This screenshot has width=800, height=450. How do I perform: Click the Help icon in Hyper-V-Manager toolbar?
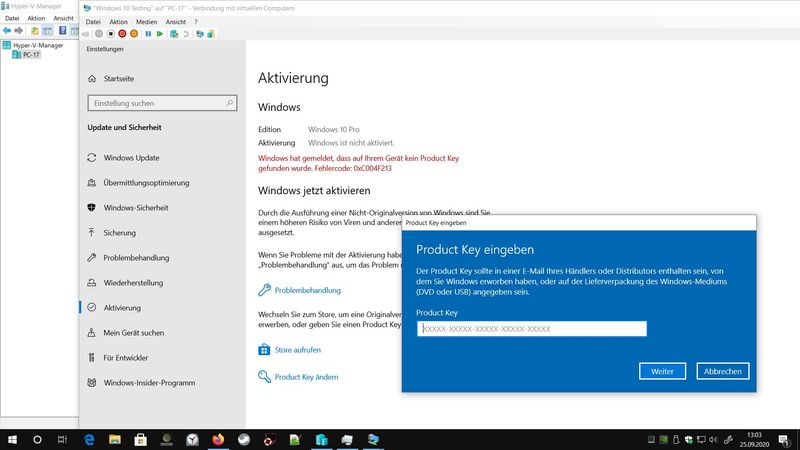tap(62, 31)
